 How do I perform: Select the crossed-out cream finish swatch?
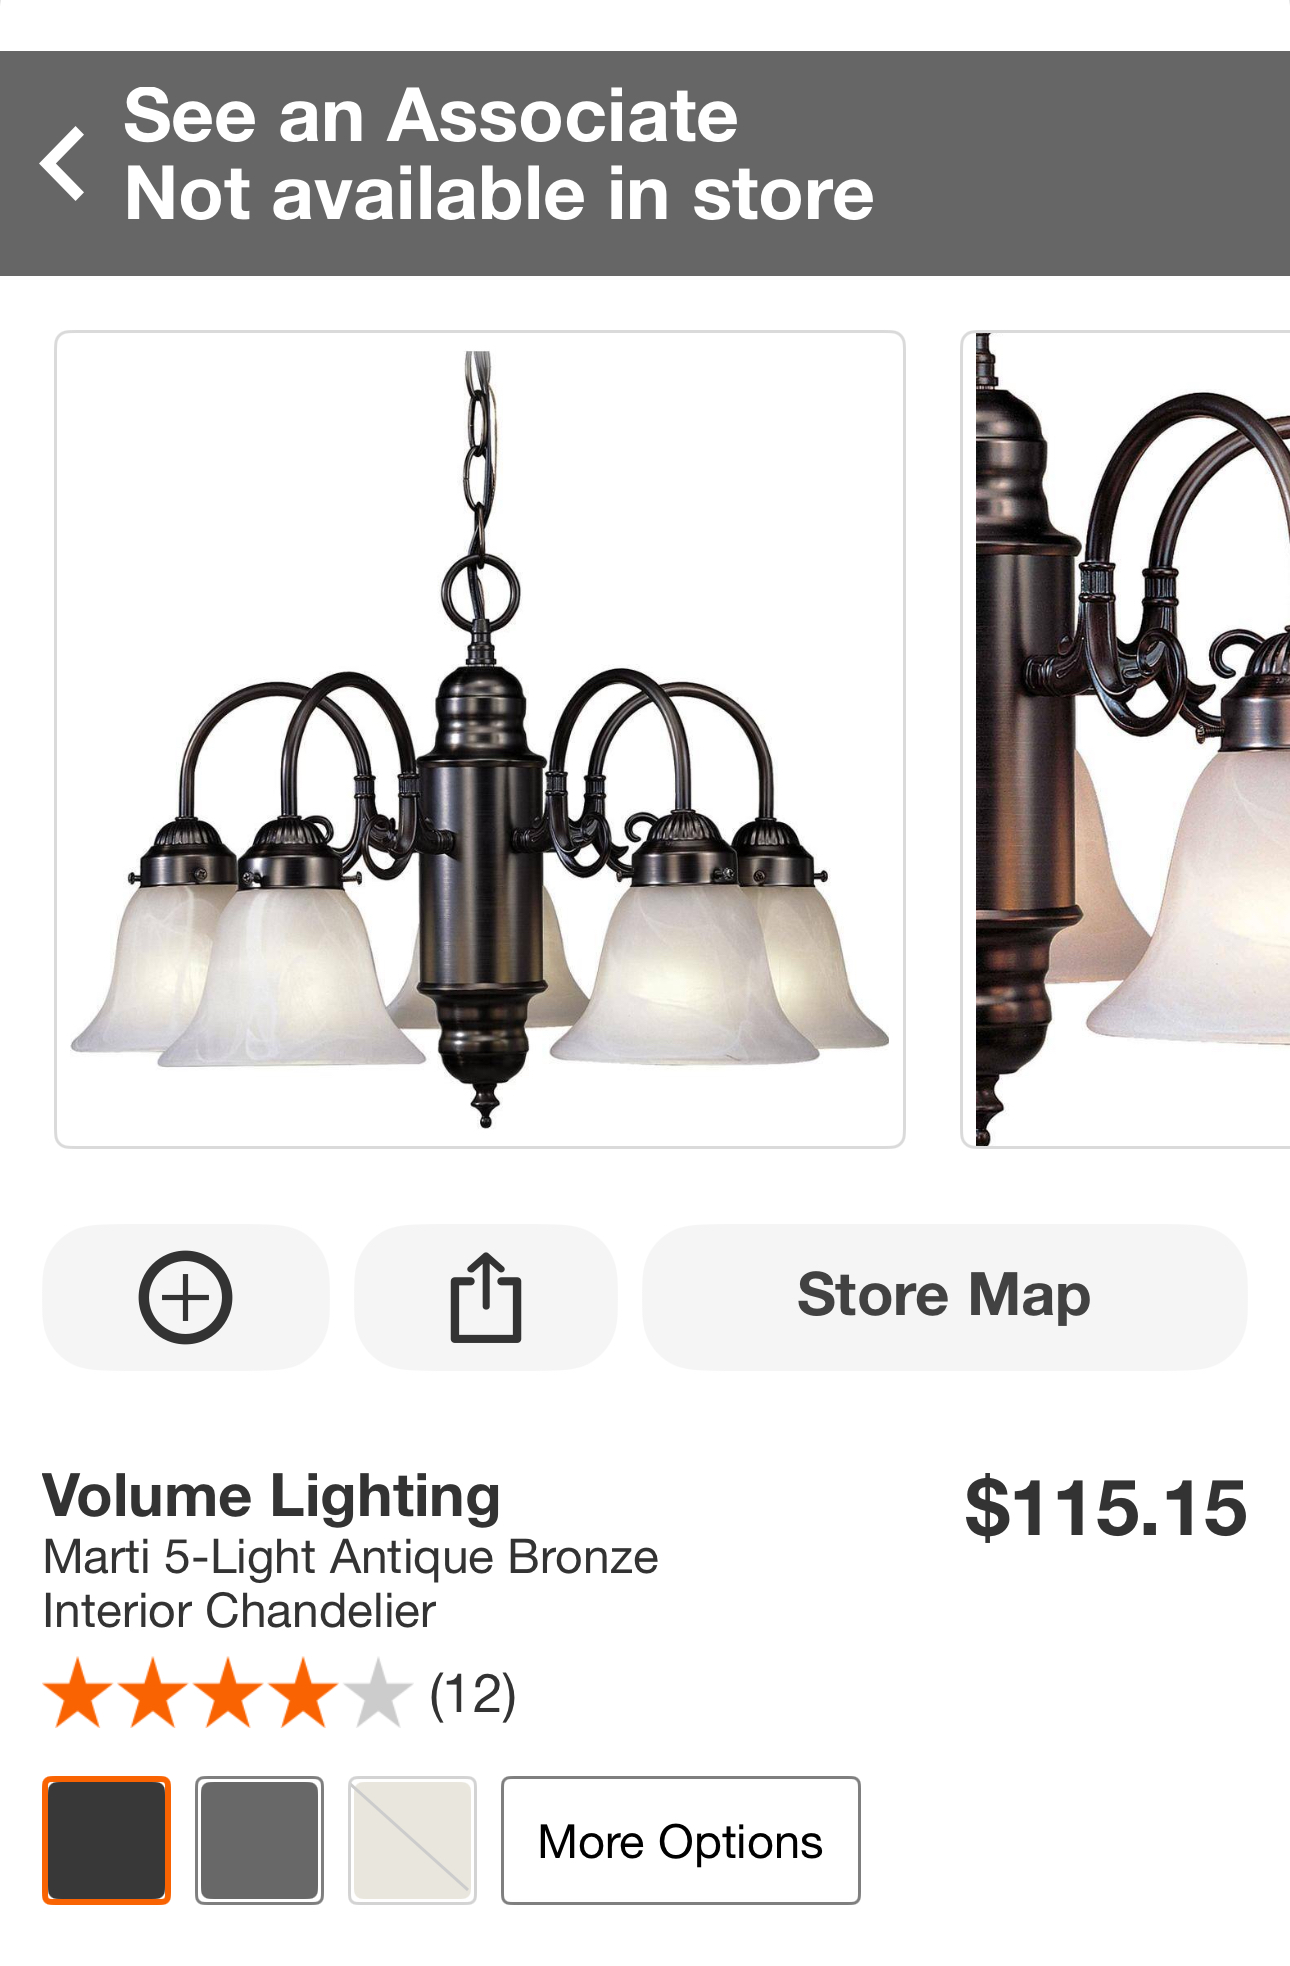coord(412,1840)
